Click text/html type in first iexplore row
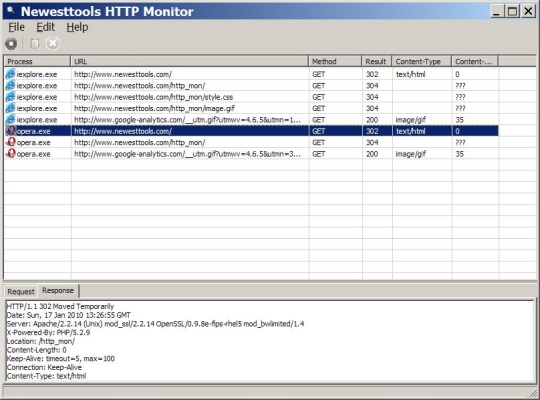 (411, 74)
